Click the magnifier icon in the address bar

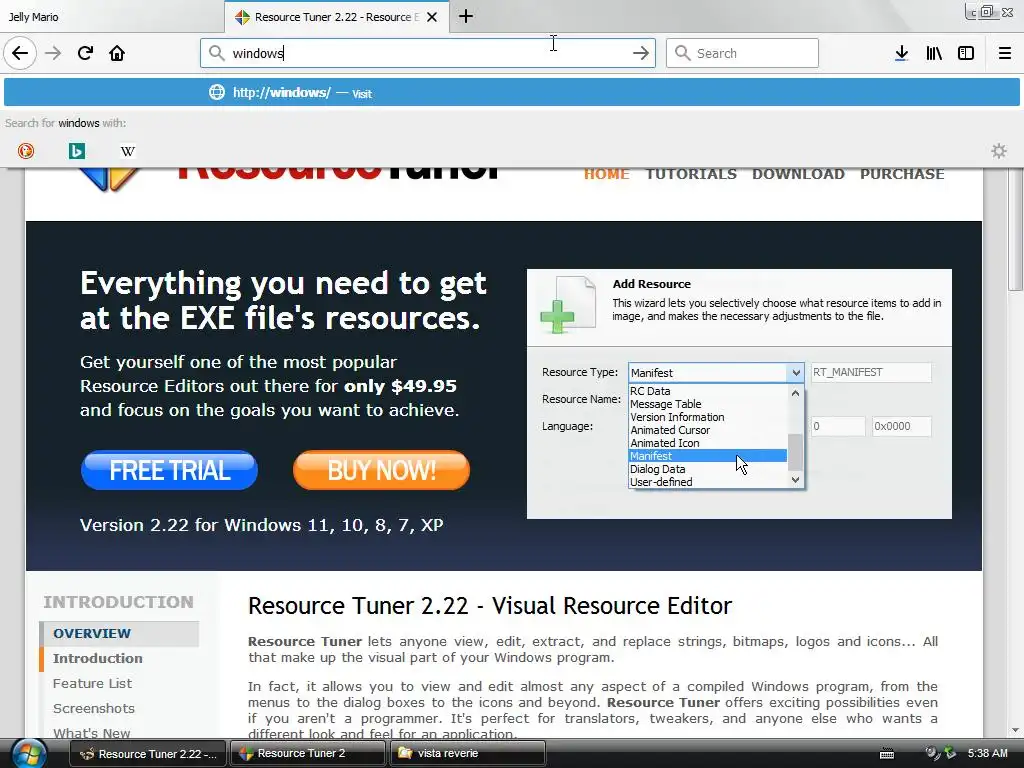216,53
